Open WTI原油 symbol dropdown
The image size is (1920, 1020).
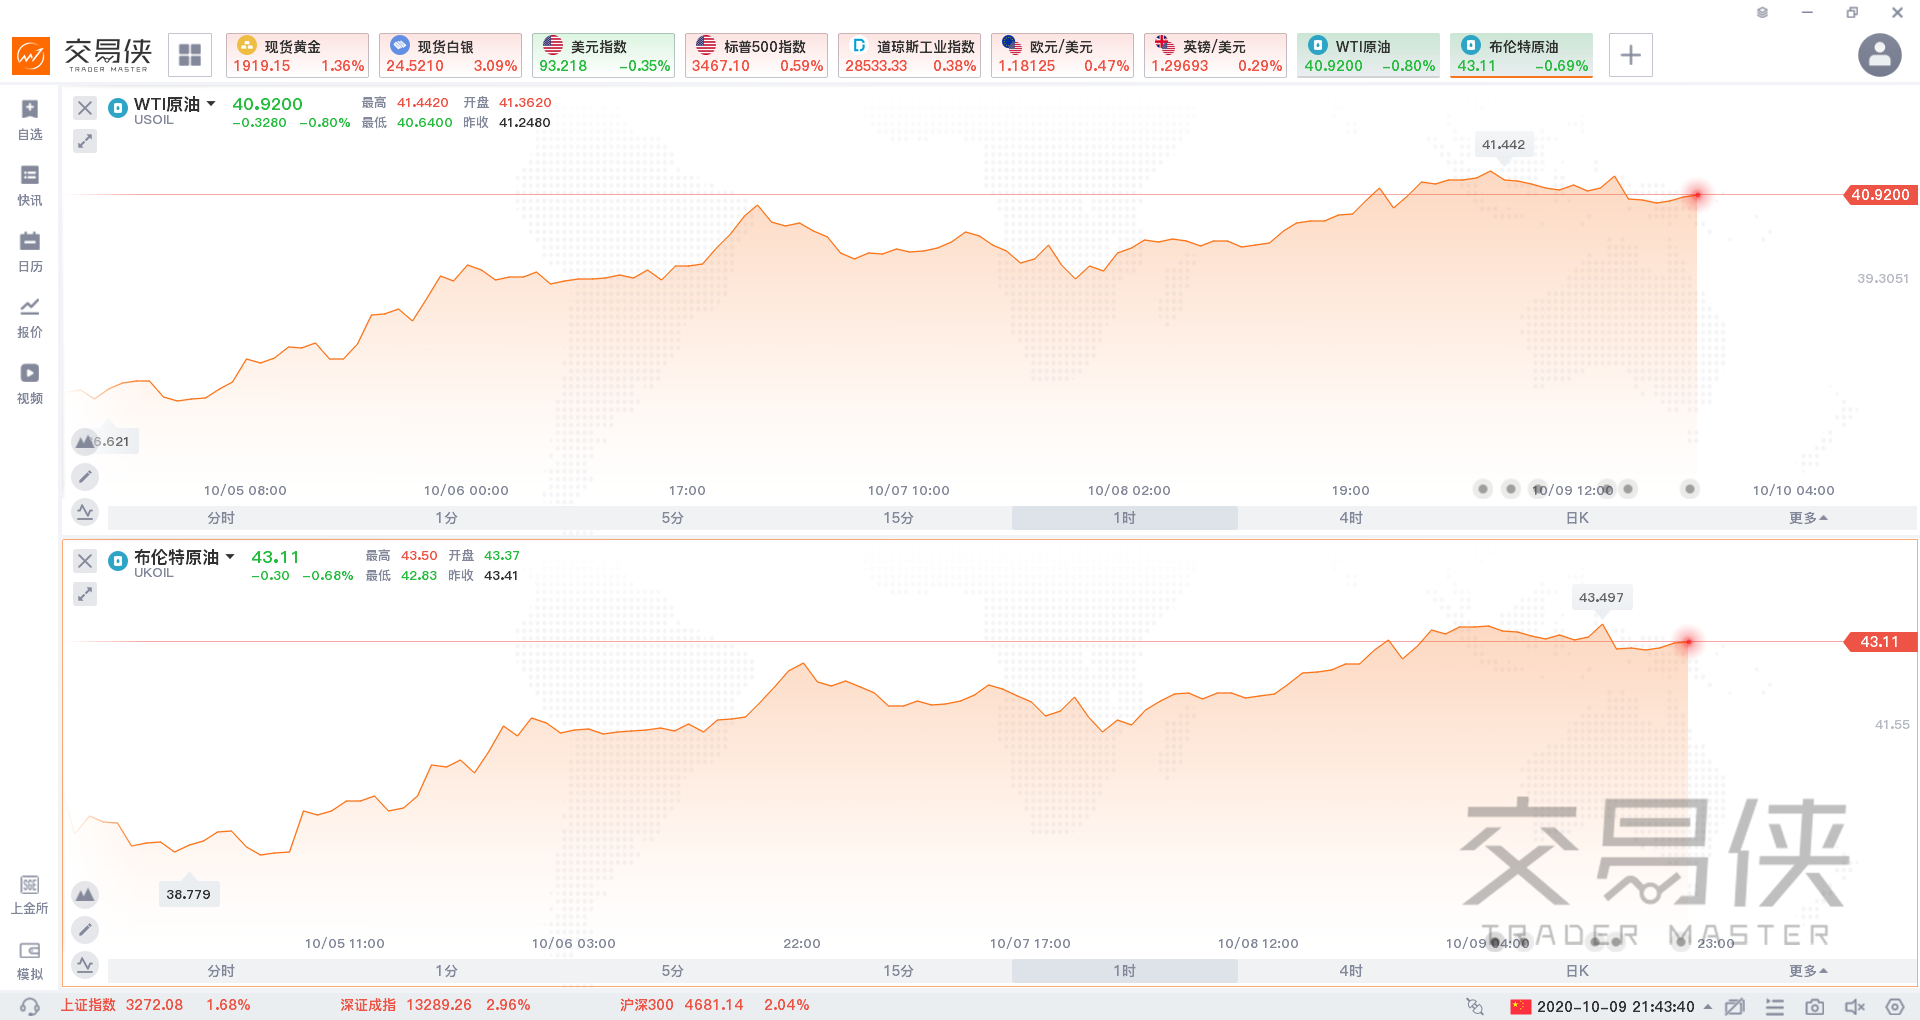211,104
